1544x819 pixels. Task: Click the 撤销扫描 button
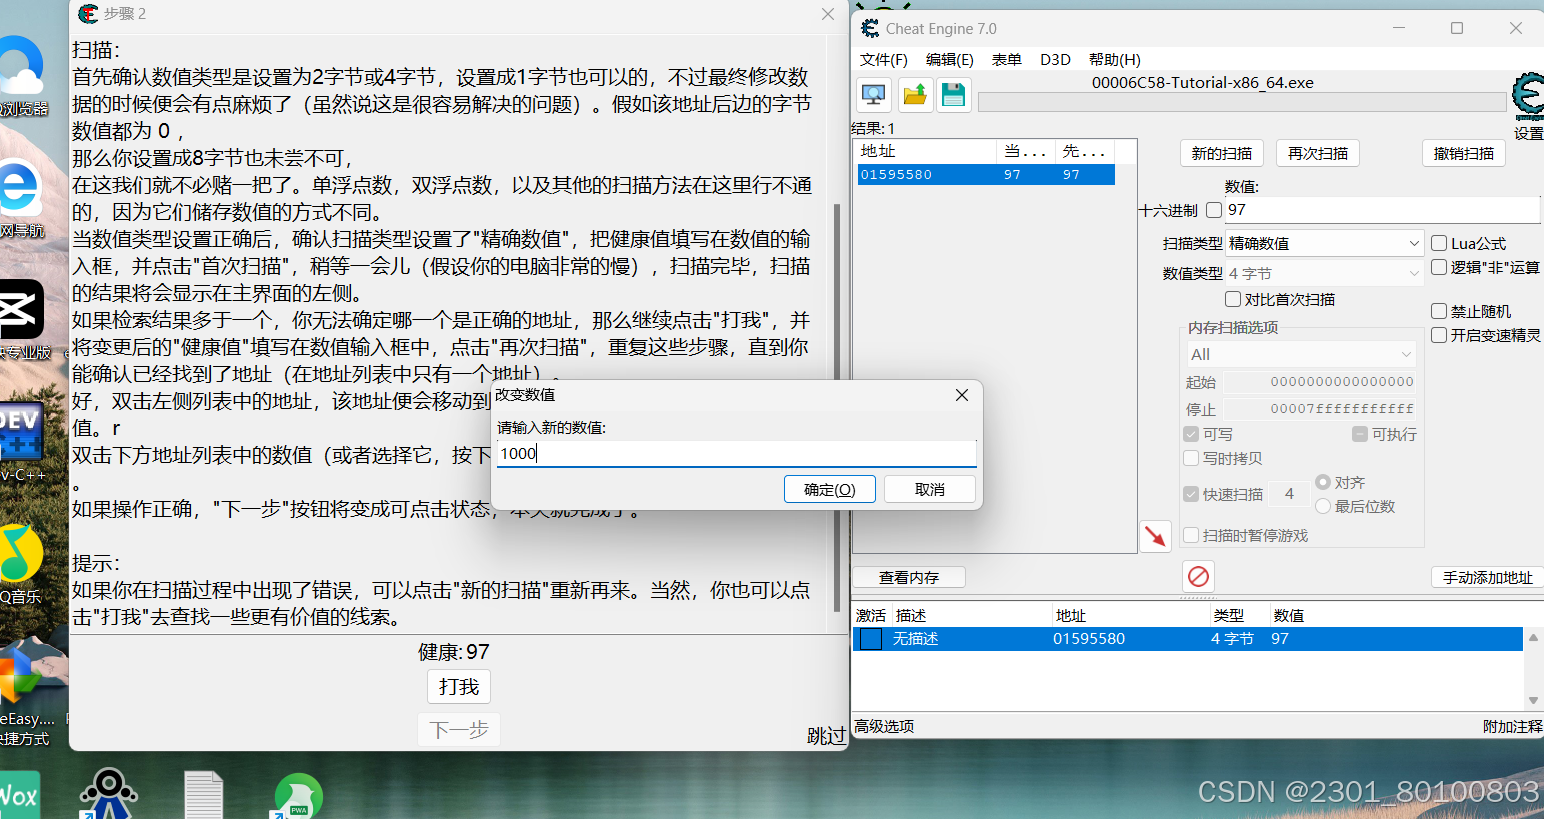tap(1464, 153)
